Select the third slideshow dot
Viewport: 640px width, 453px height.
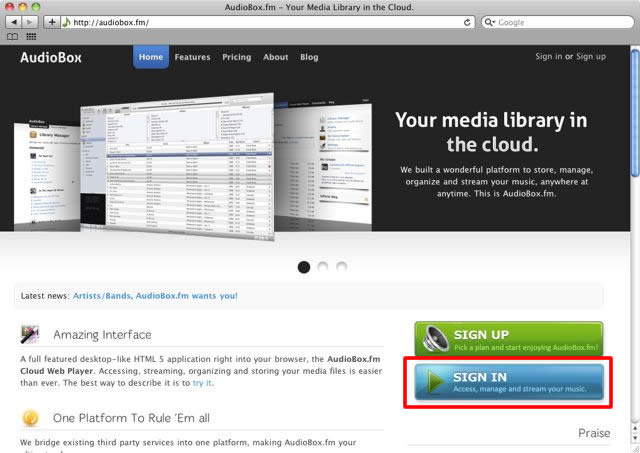(x=341, y=267)
